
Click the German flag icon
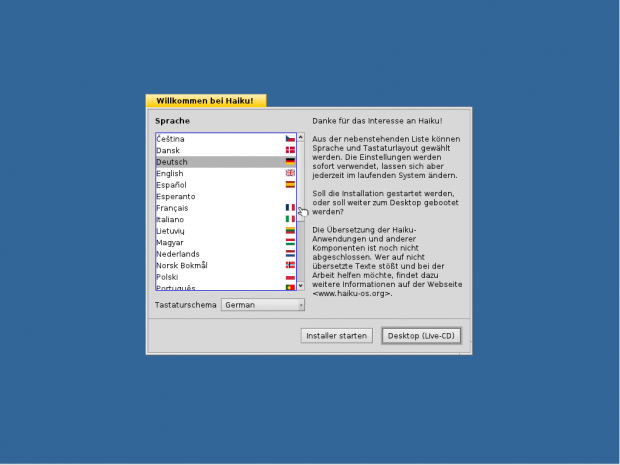pos(290,161)
